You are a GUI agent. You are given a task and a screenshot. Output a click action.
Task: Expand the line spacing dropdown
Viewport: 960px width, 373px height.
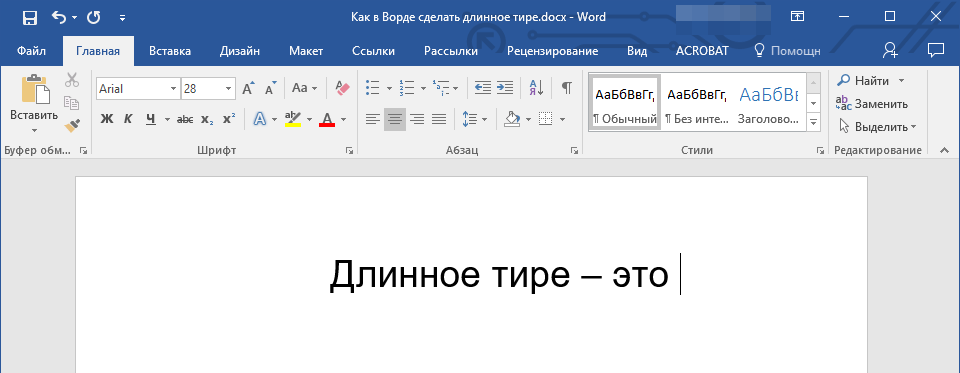pos(485,119)
